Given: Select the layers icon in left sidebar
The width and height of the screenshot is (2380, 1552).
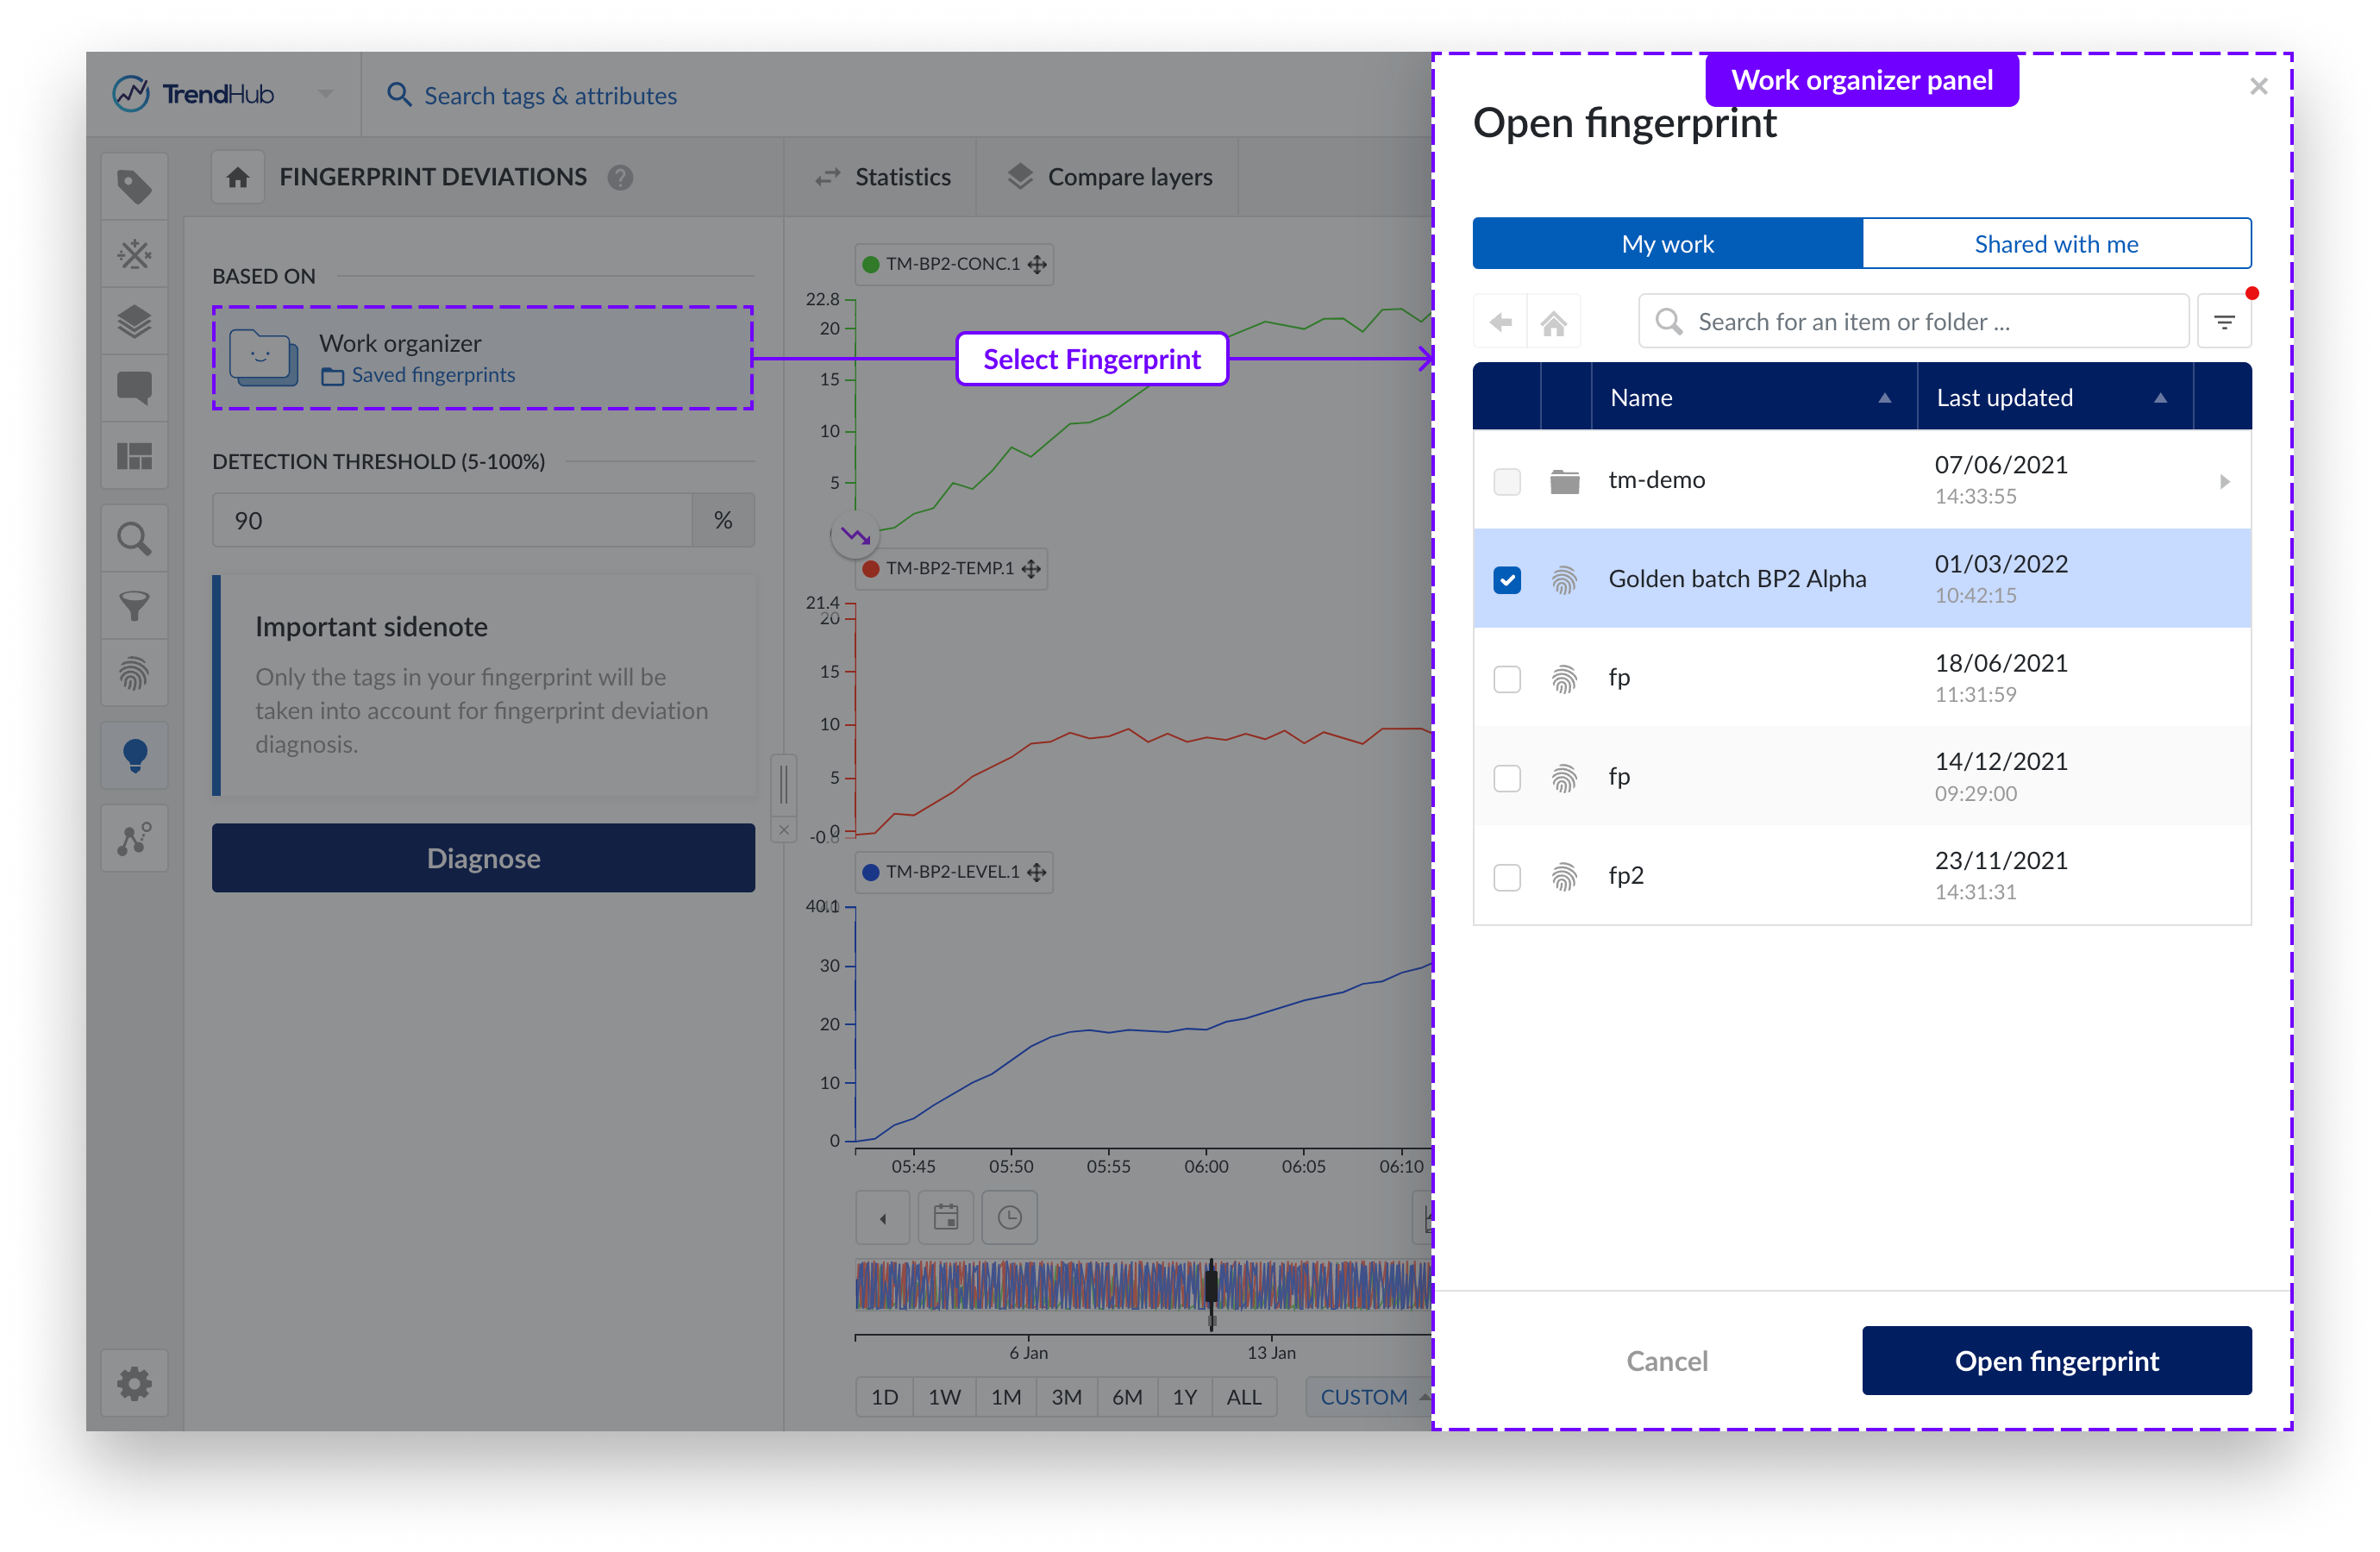Looking at the screenshot, I should [134, 322].
